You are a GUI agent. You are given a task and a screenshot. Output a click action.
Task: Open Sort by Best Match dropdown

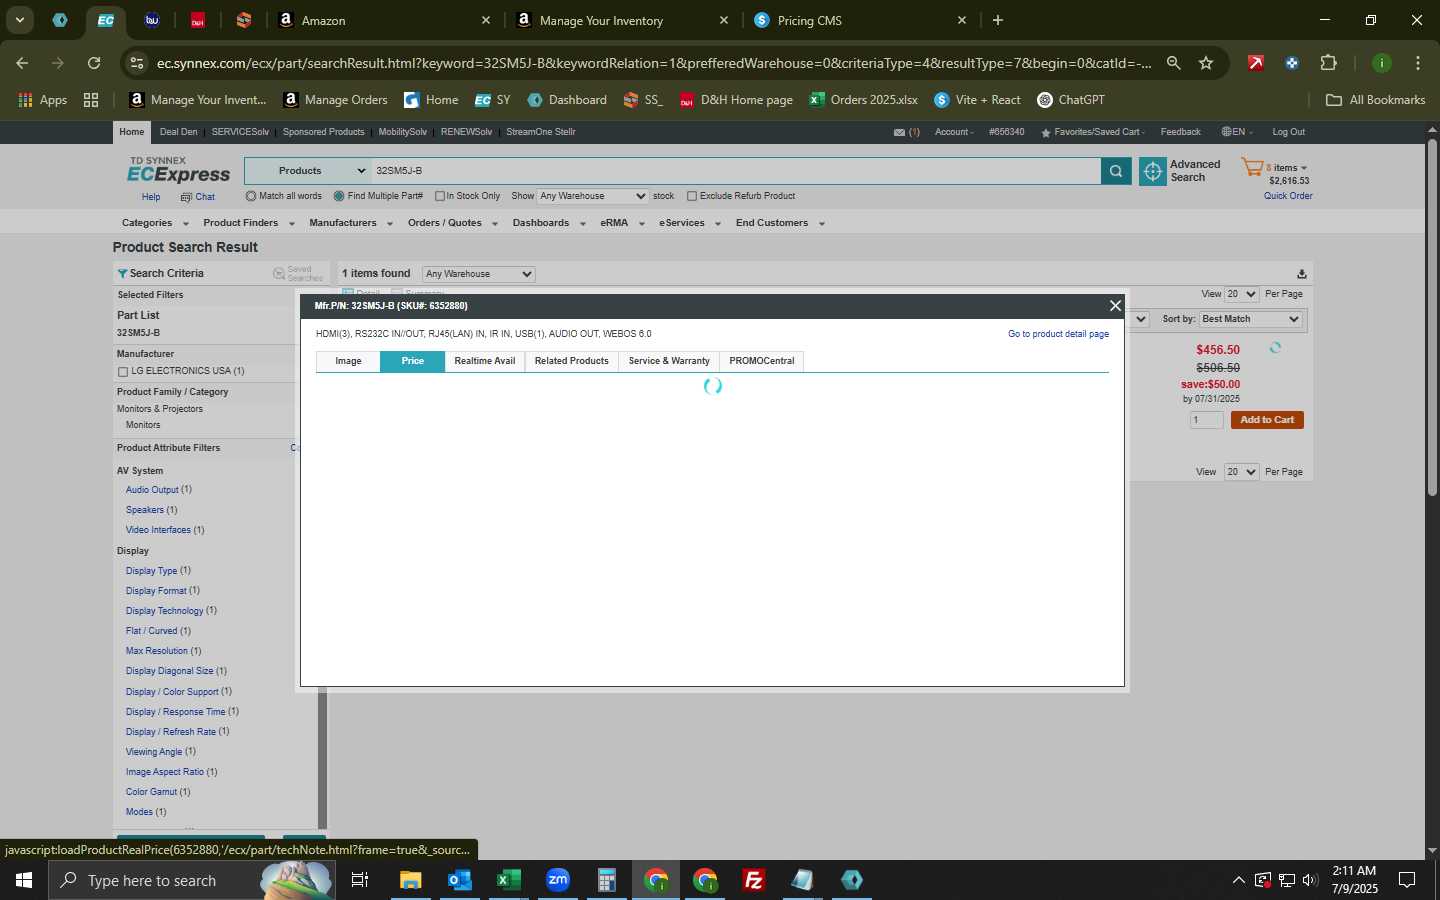1250,319
